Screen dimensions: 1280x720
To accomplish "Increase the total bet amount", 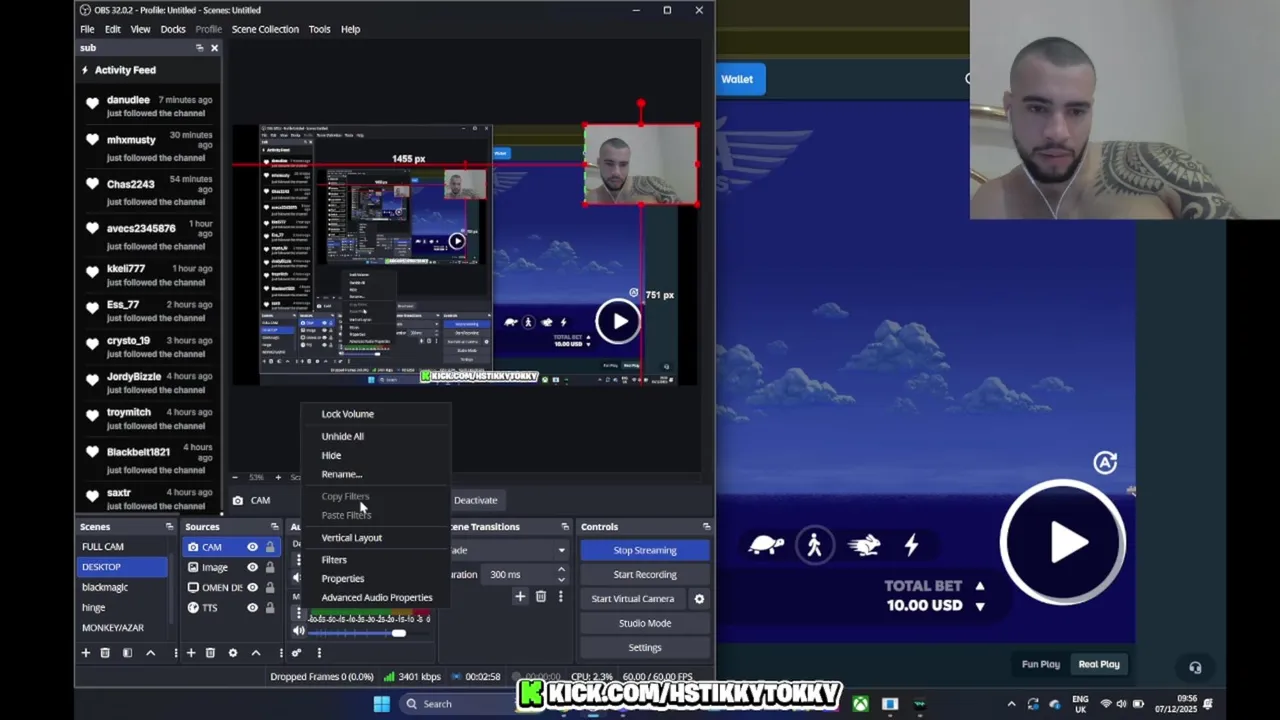I will (x=979, y=586).
